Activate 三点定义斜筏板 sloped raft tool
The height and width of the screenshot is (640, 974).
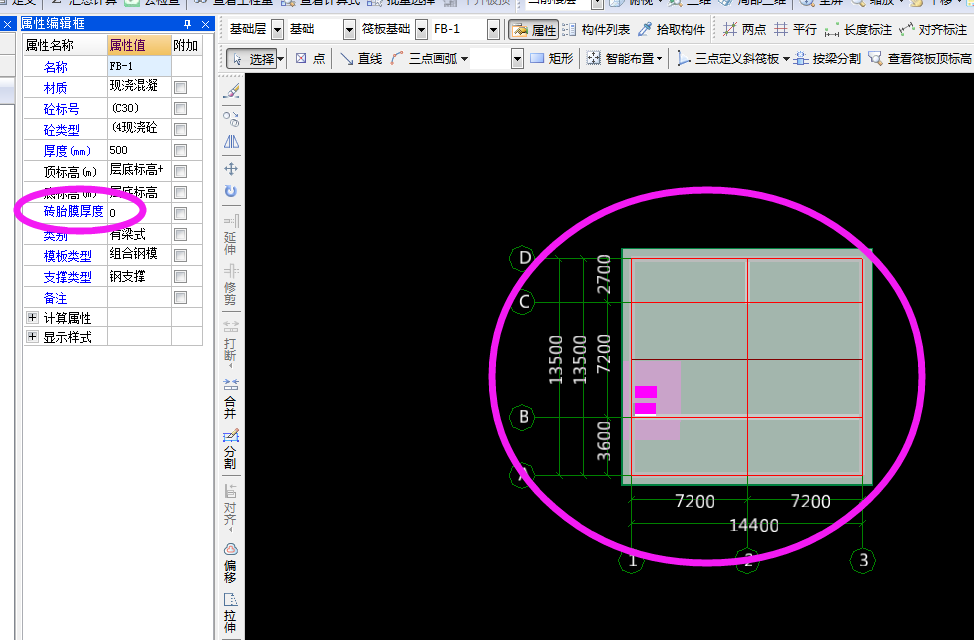(x=727, y=58)
